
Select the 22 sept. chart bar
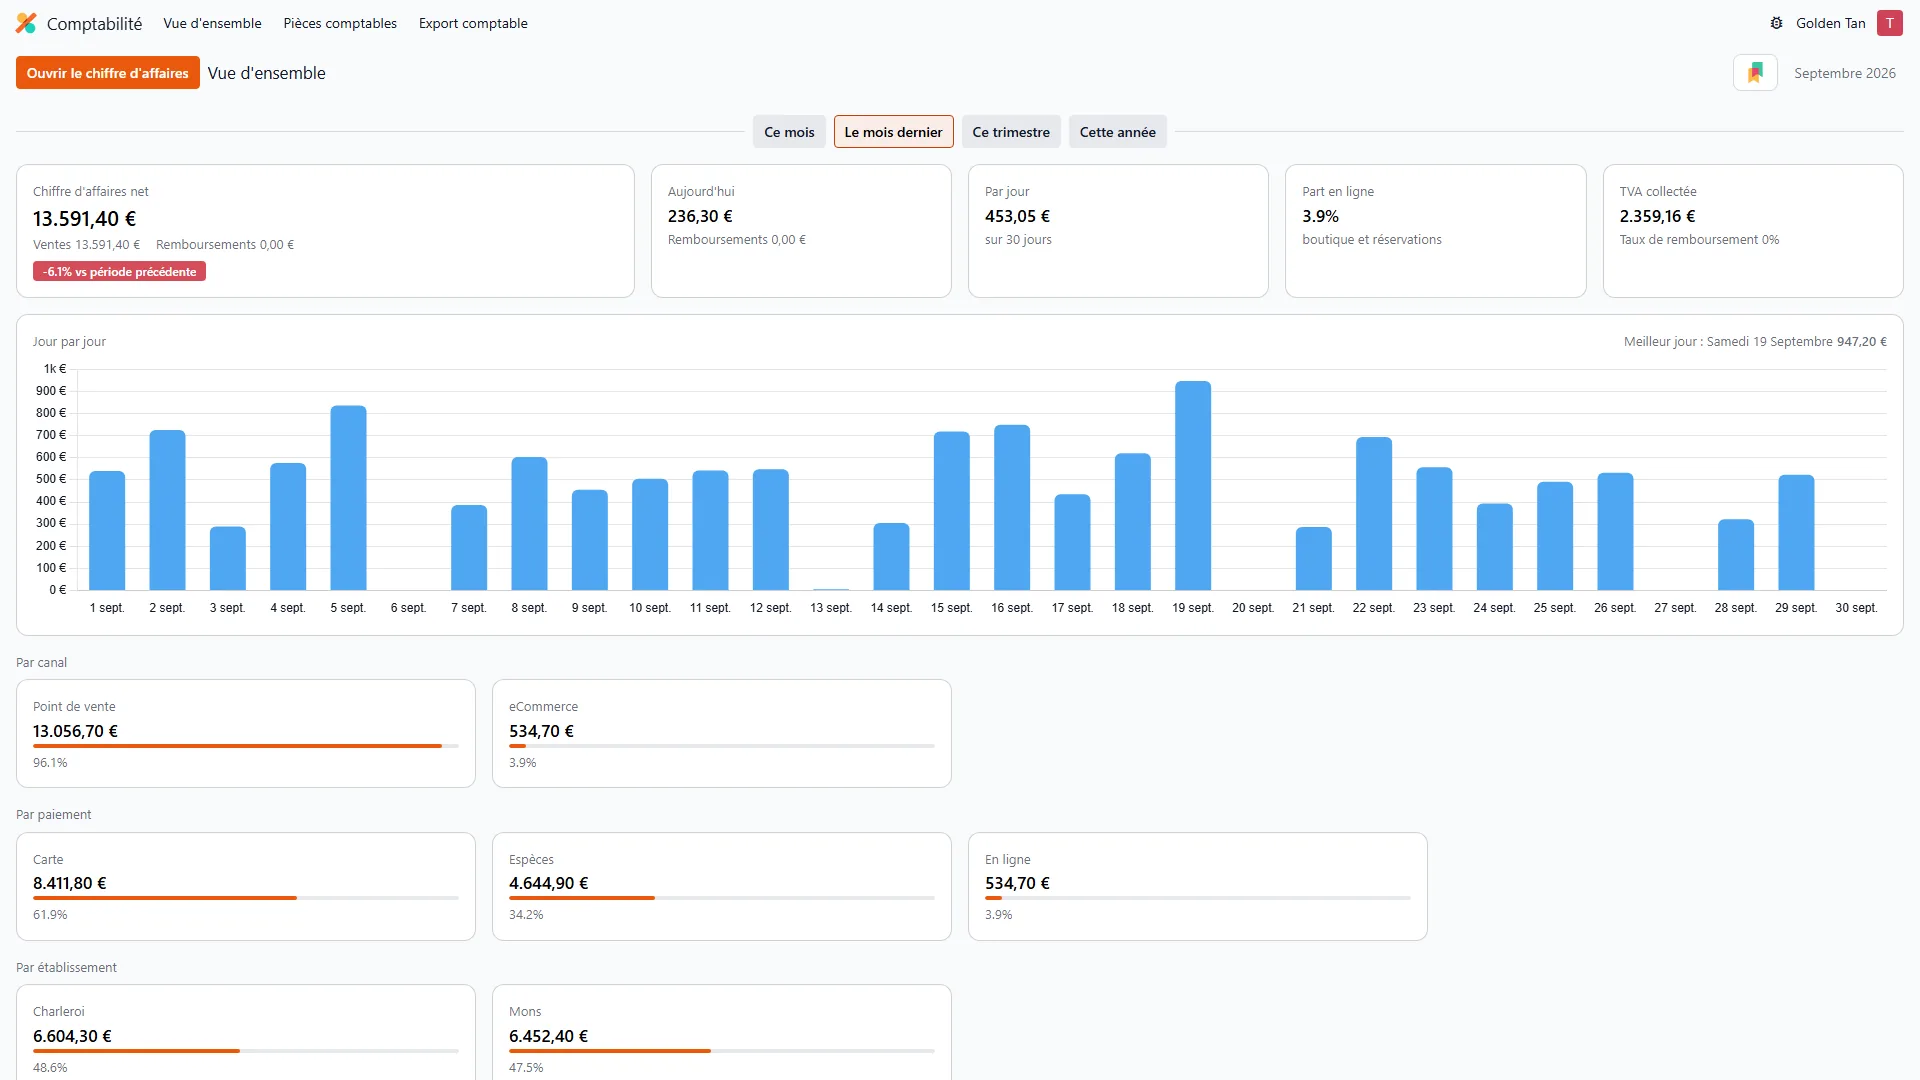coord(1373,514)
